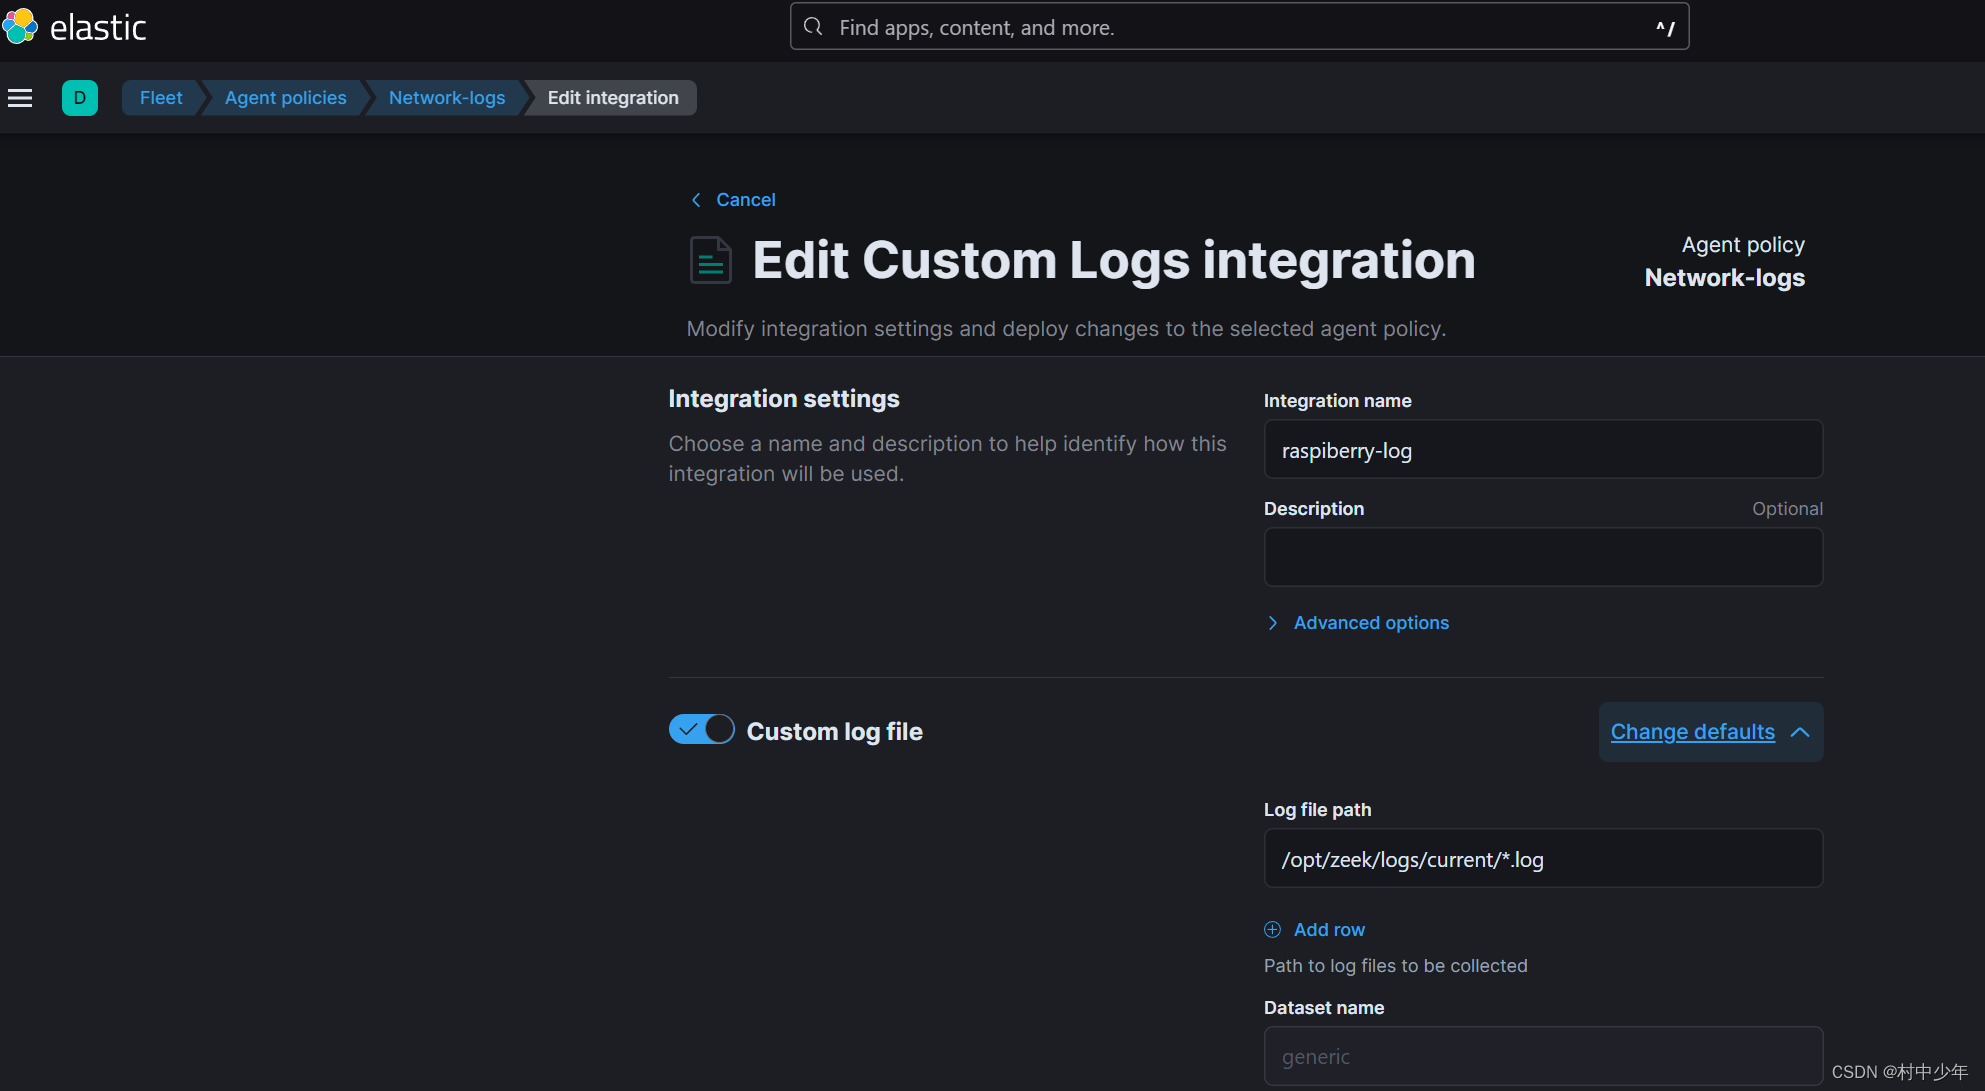Click the Add row plus icon
The height and width of the screenshot is (1091, 1985).
(x=1272, y=930)
